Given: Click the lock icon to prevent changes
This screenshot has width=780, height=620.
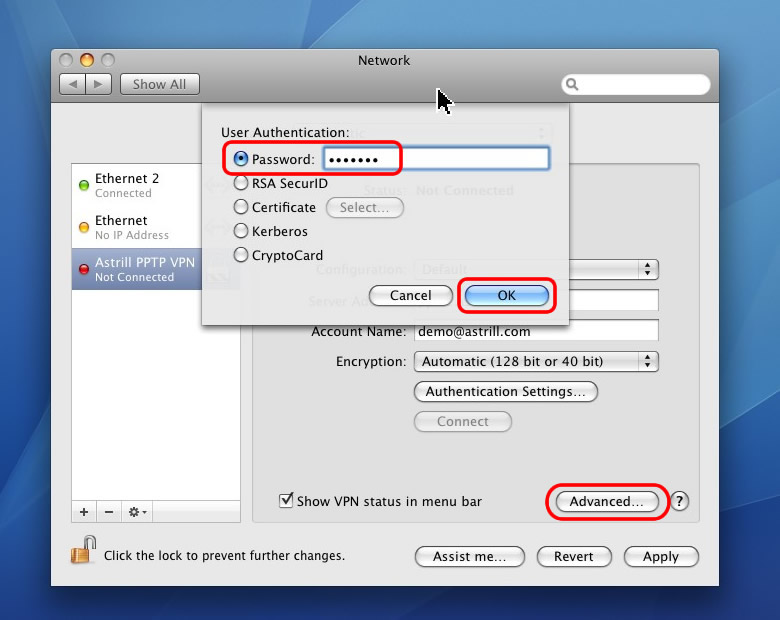Looking at the screenshot, I should 83,552.
